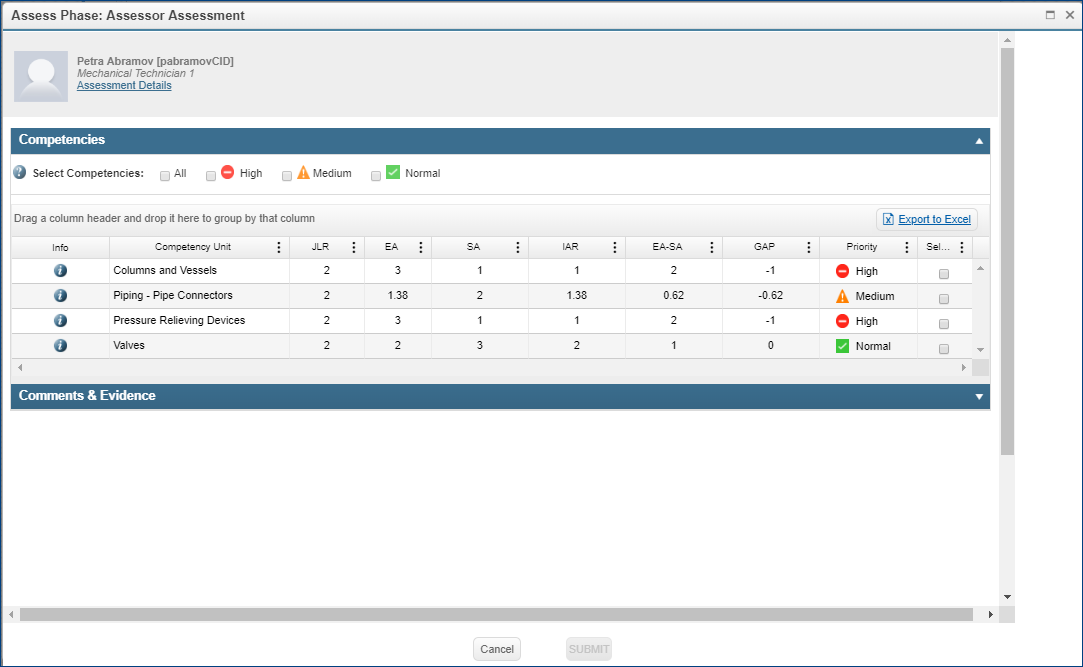The width and height of the screenshot is (1083, 667).
Task: Collapse the Competencies panel
Action: pyautogui.click(x=979, y=141)
